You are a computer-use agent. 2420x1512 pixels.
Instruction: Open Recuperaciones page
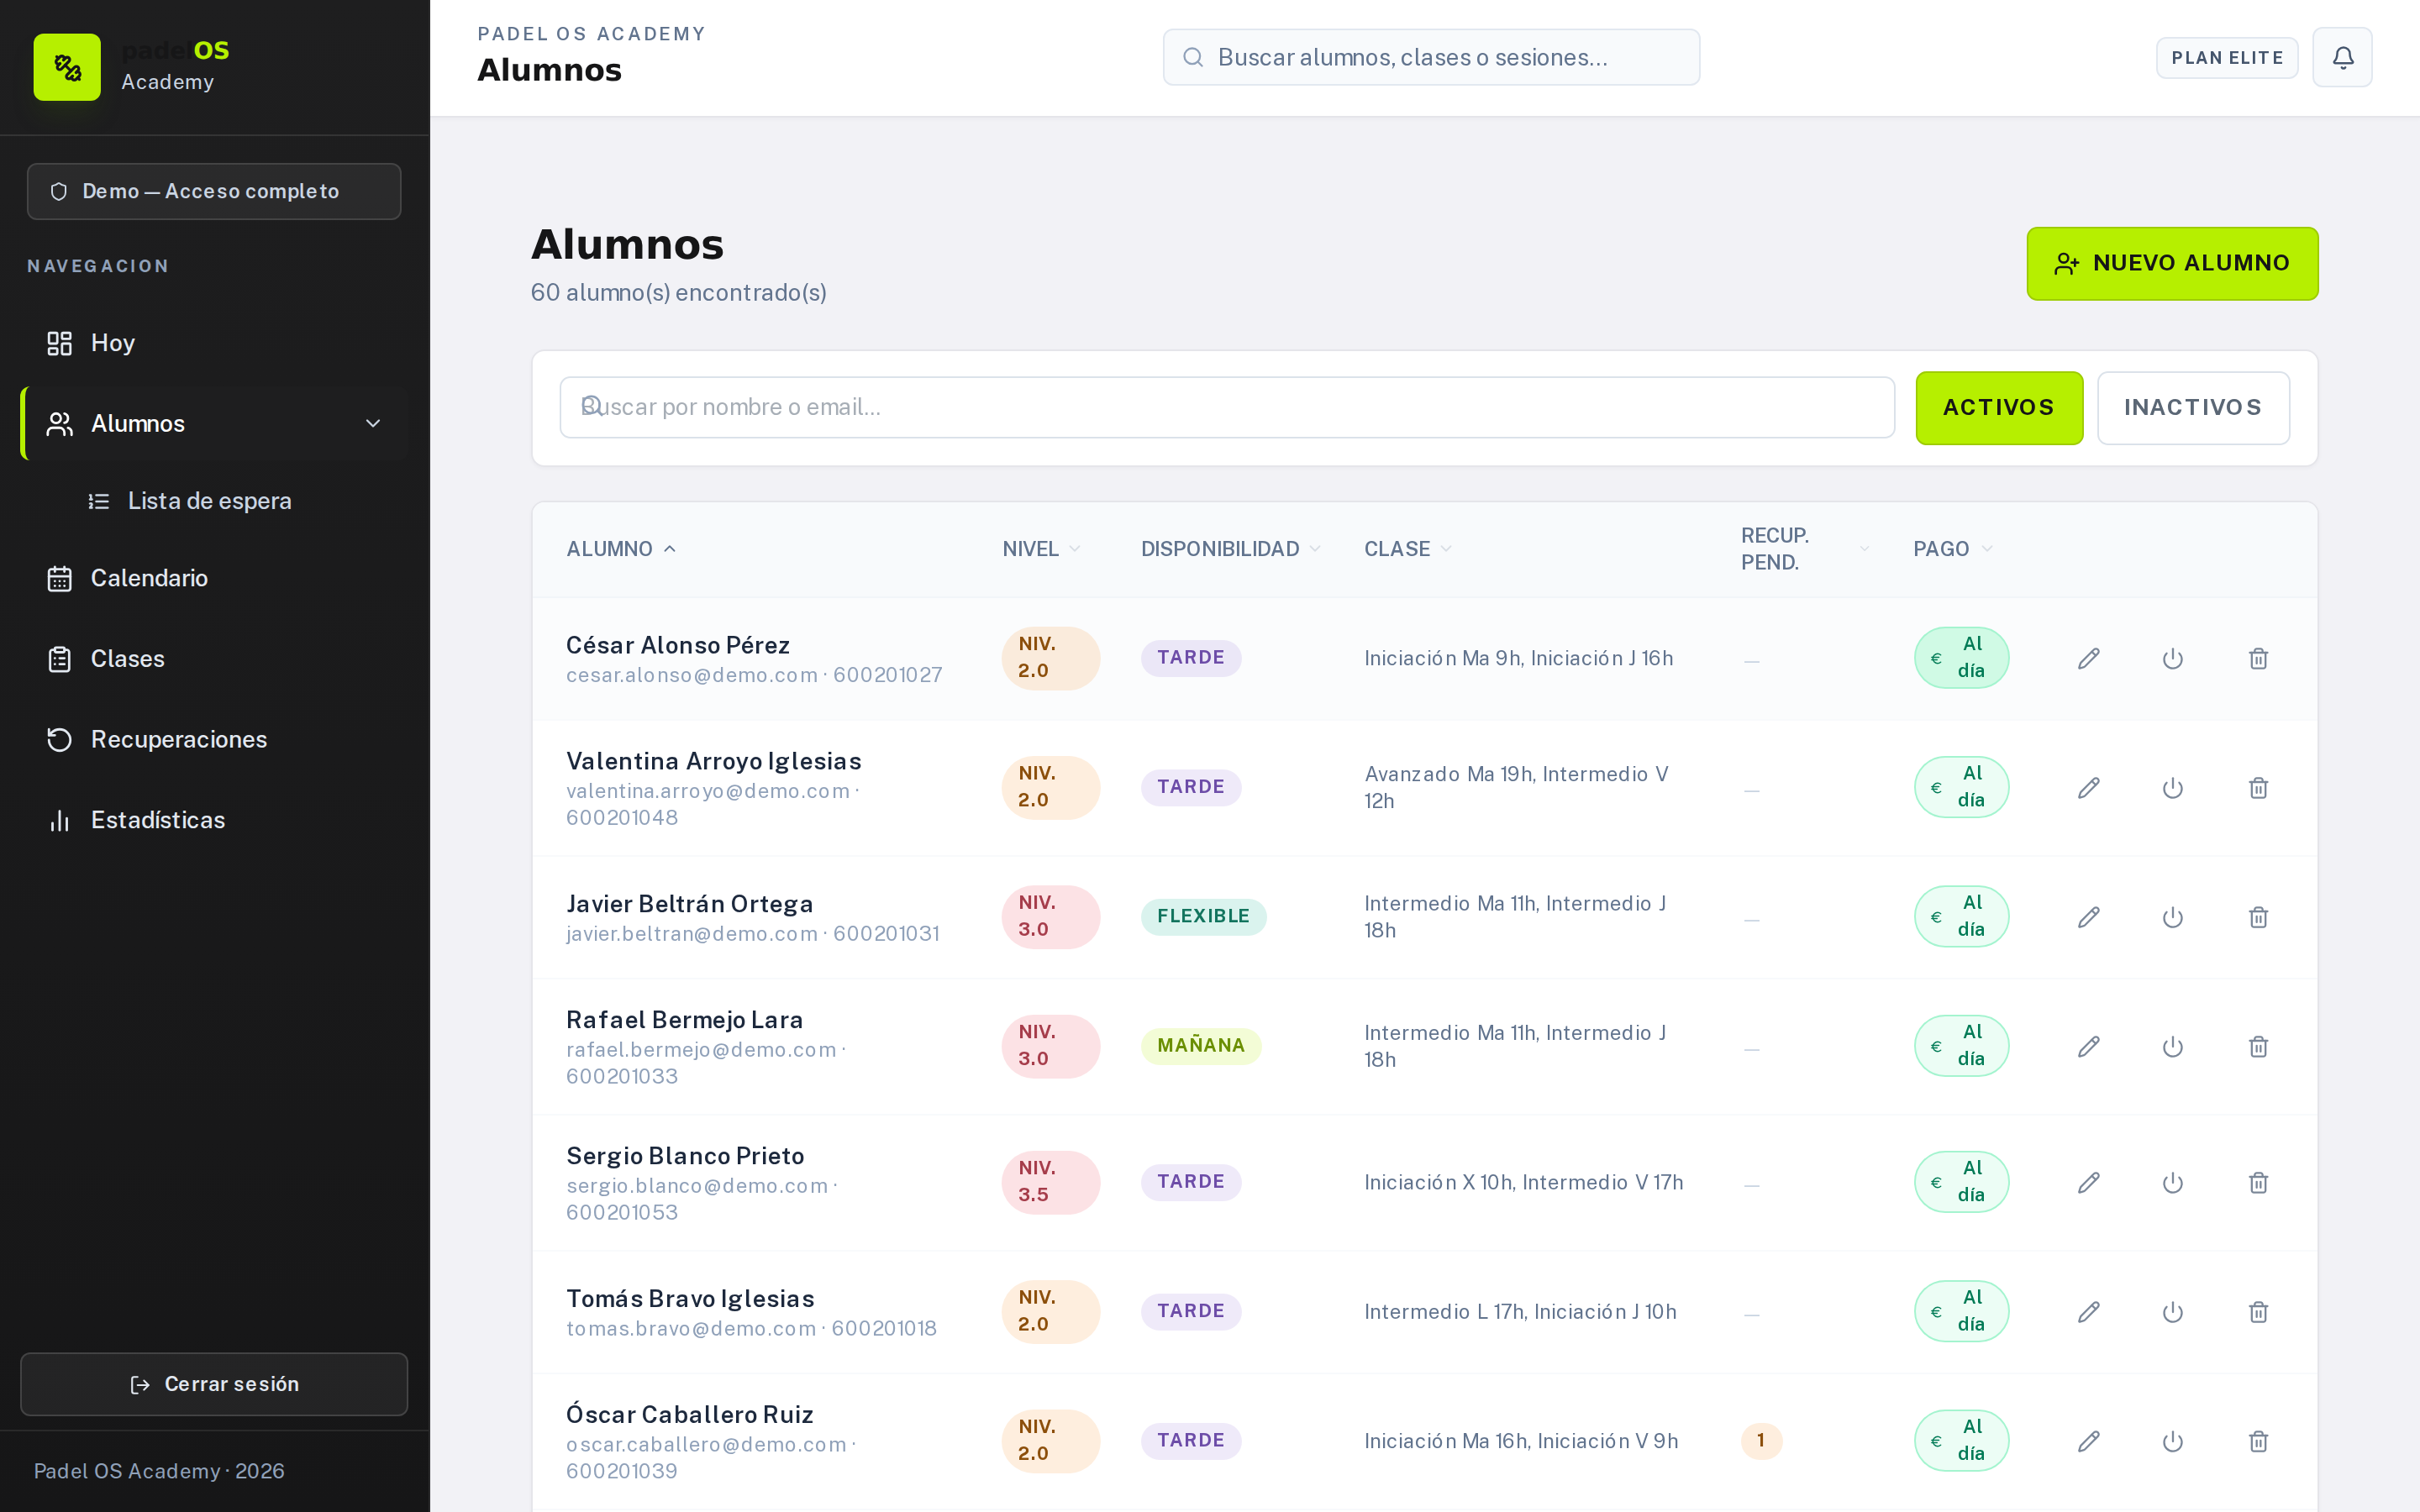tap(213, 739)
